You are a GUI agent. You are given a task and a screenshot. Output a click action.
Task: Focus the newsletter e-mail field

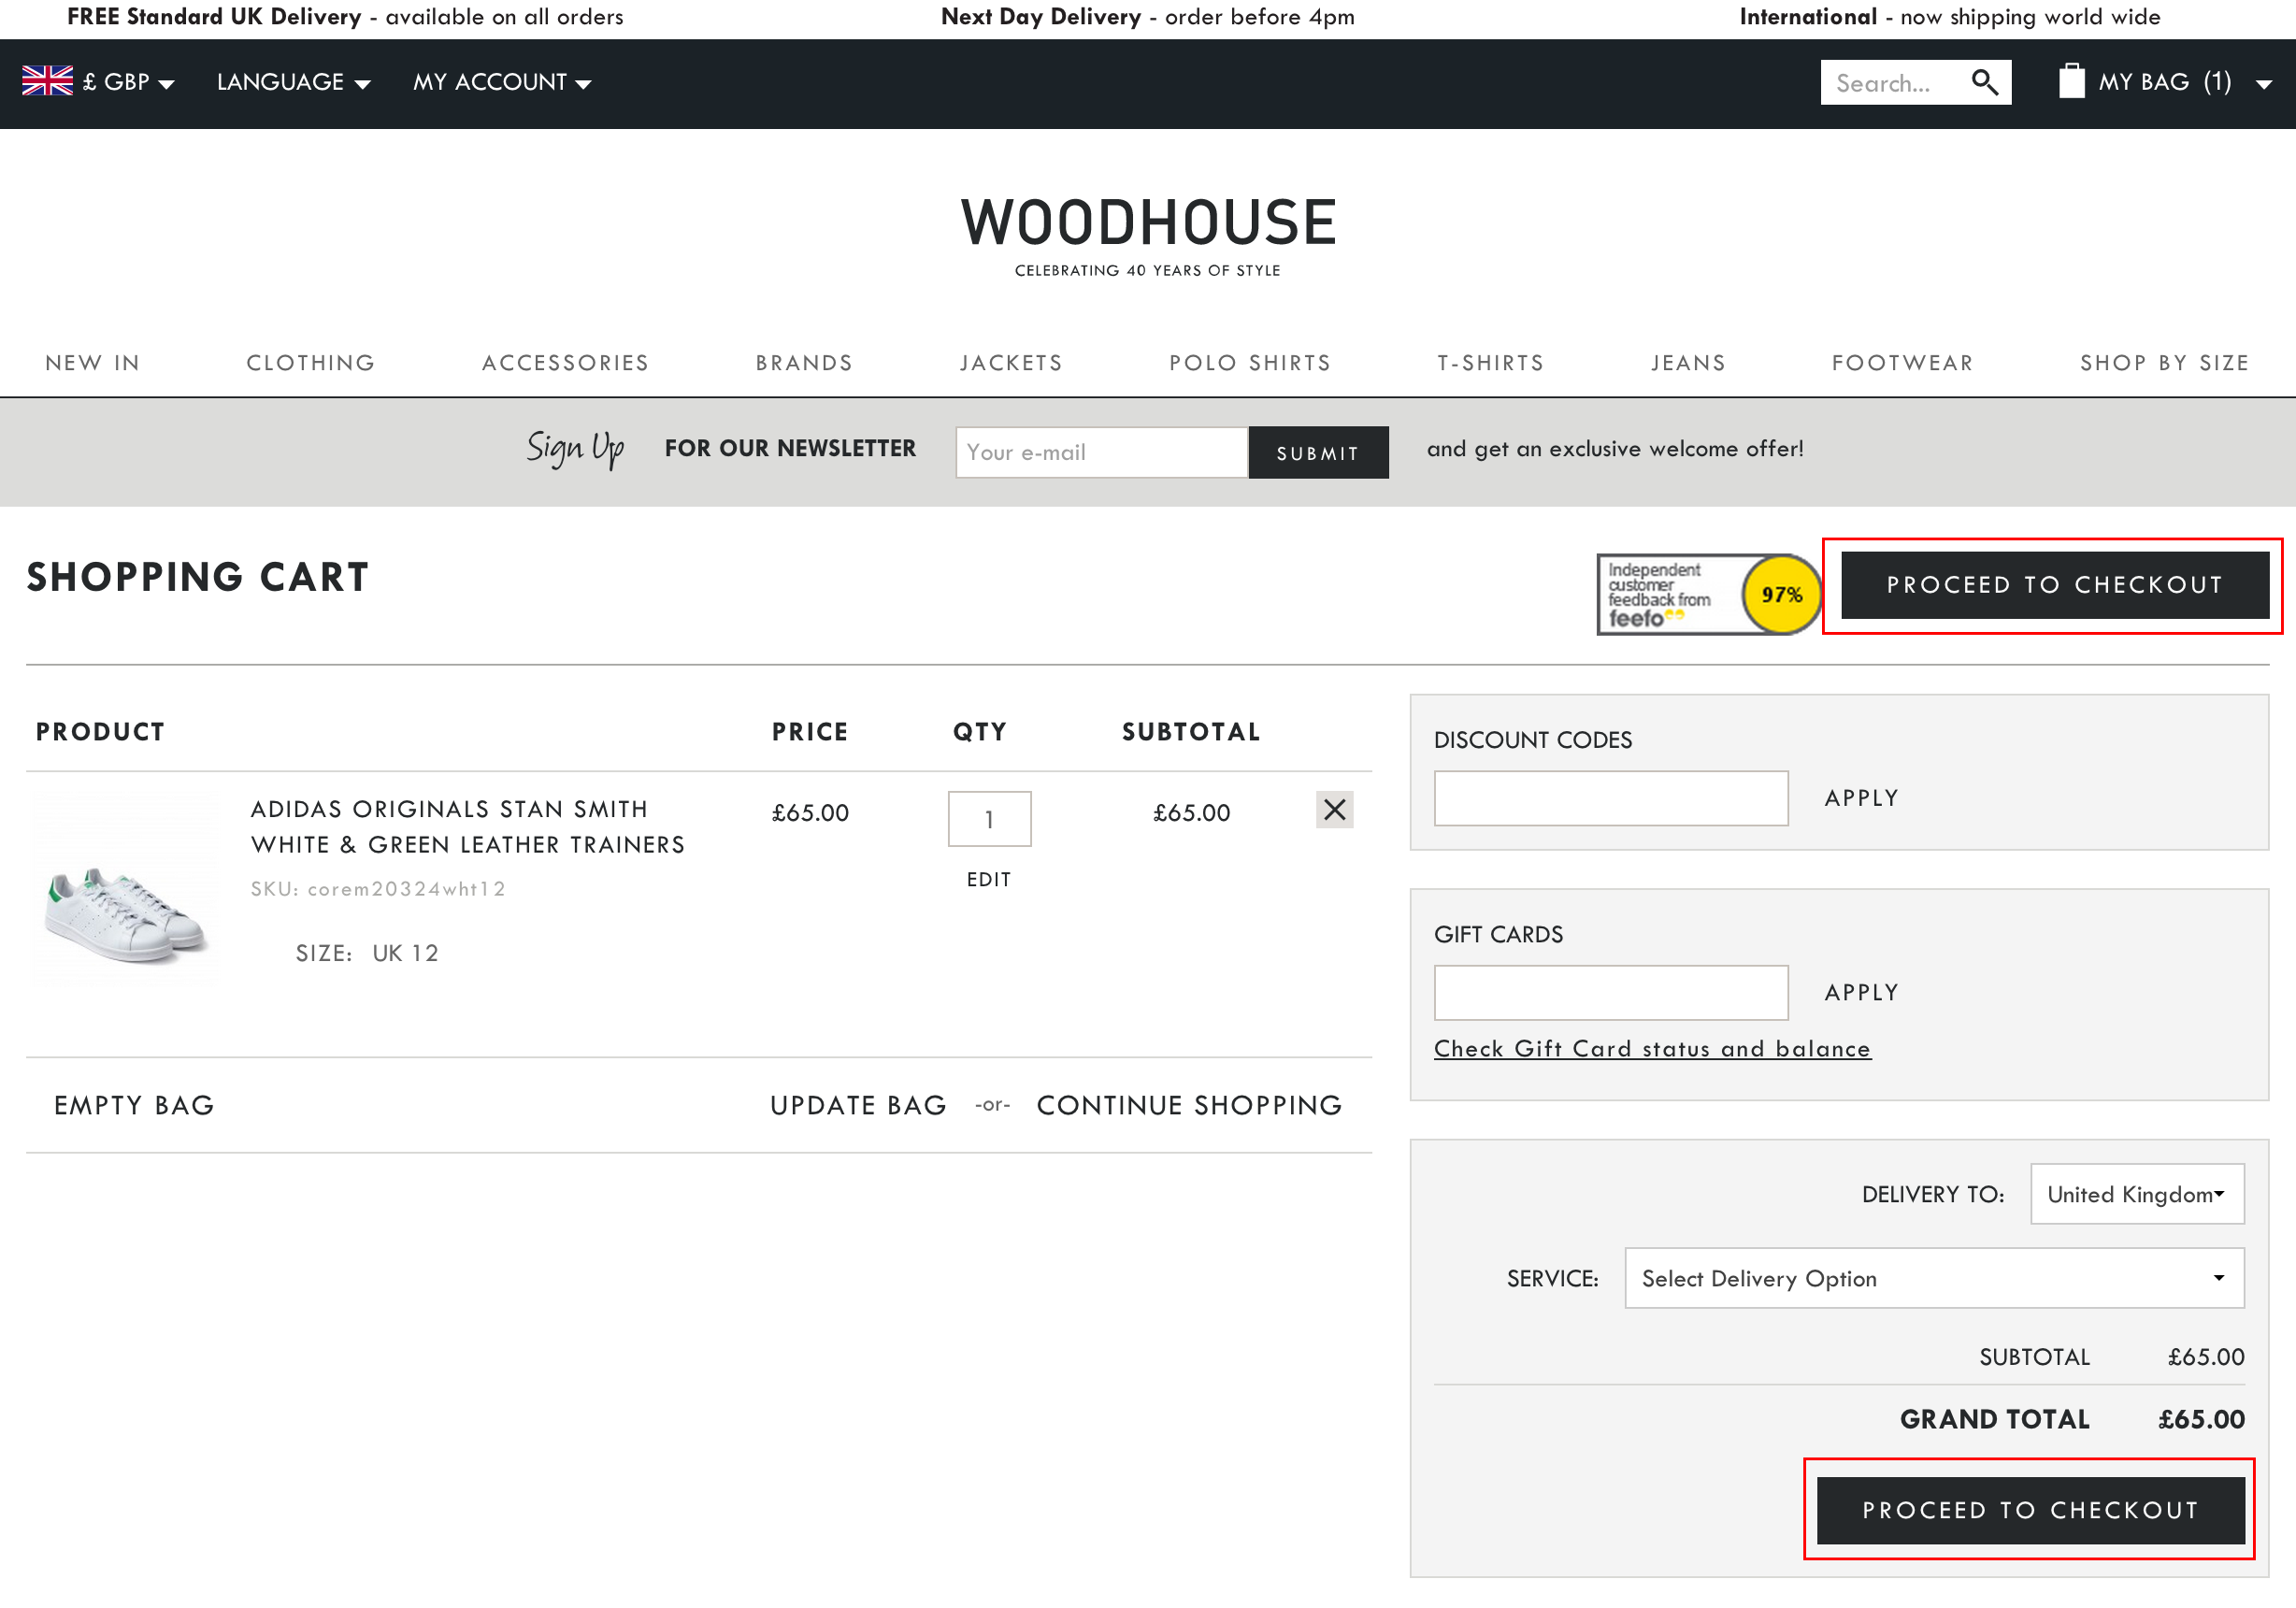coord(1101,453)
